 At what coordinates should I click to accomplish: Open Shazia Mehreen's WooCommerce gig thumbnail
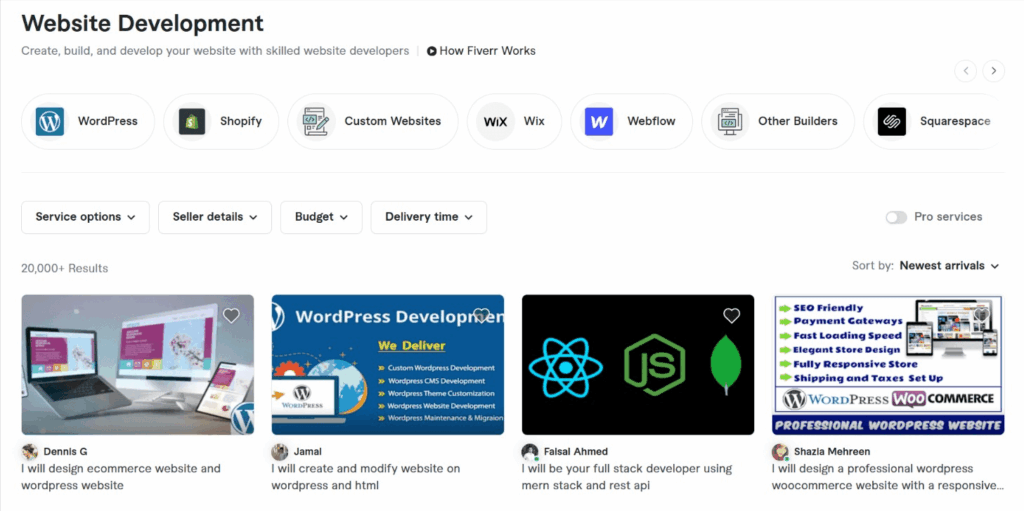click(x=887, y=364)
